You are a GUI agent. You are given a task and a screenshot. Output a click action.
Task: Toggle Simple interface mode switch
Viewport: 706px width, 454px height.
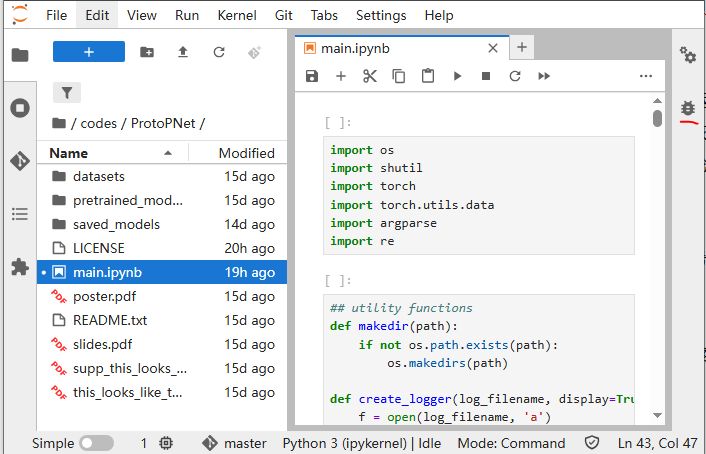[x=96, y=443]
